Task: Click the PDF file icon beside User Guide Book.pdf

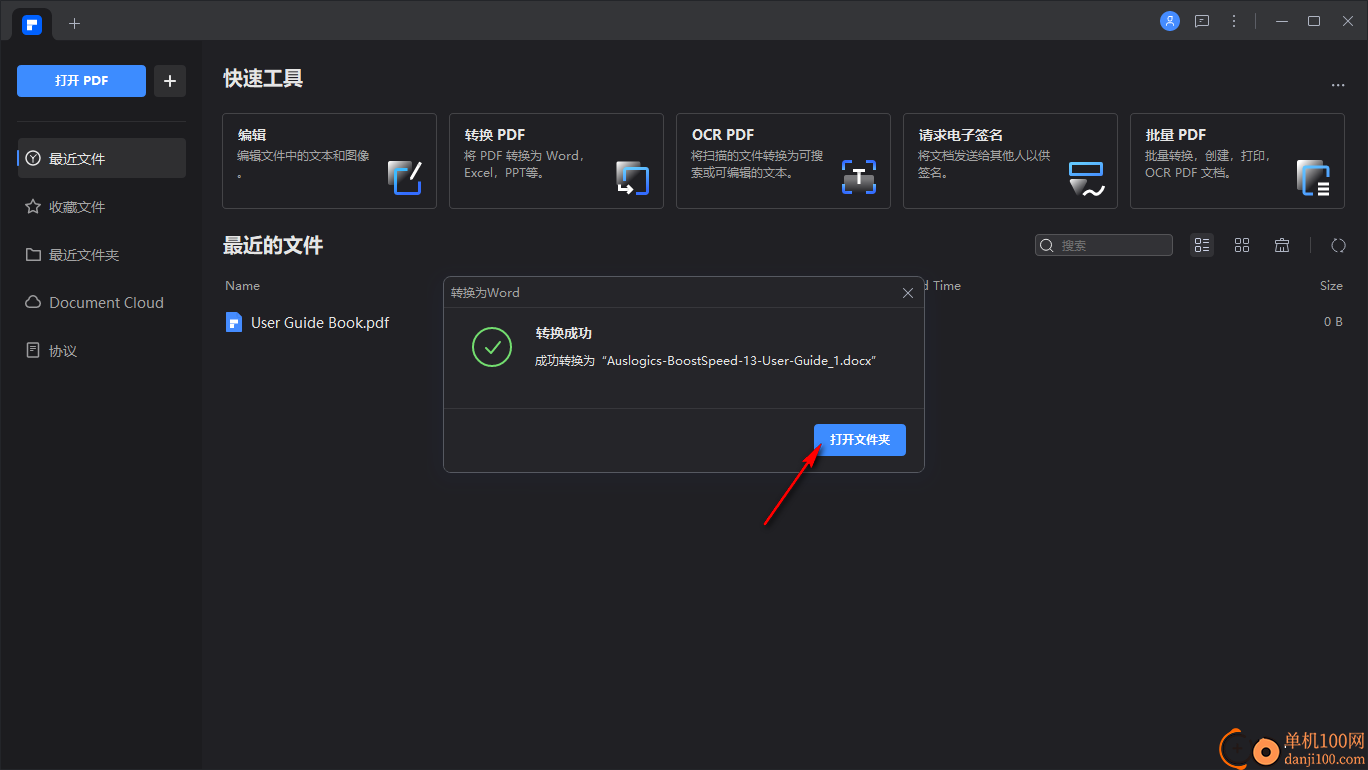Action: [x=234, y=322]
